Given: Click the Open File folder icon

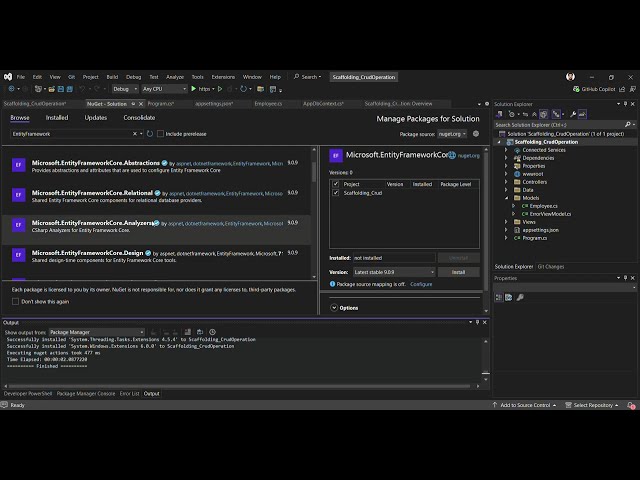Looking at the screenshot, I should [51, 89].
